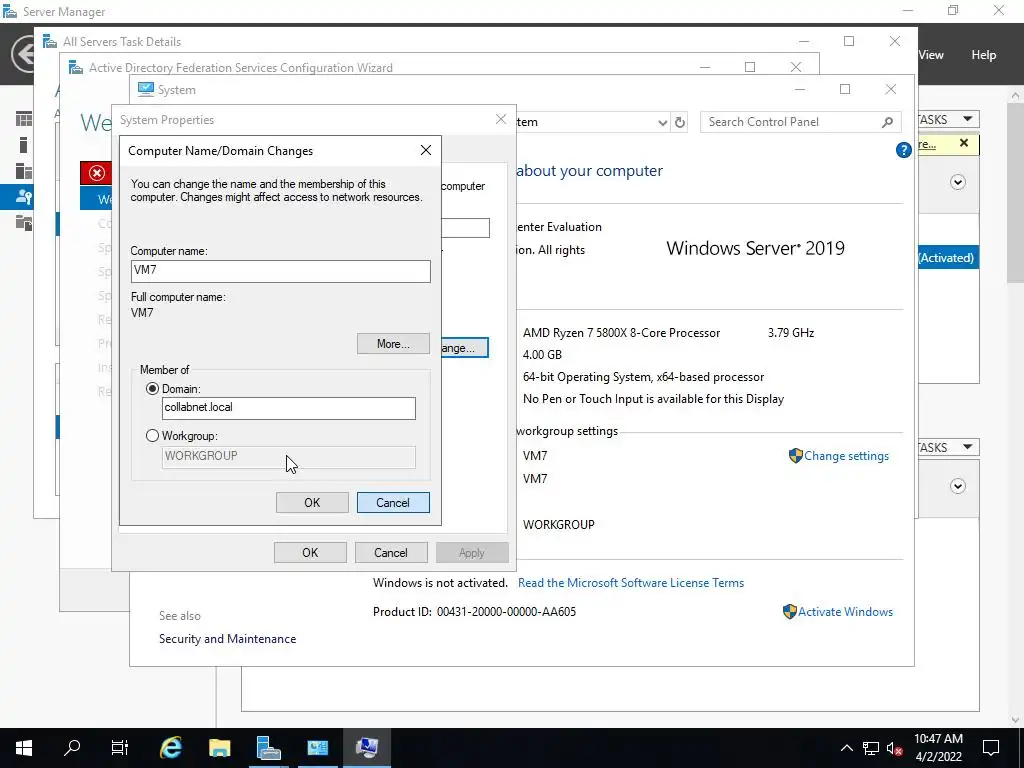Screen dimensions: 1024x768
Task: Click the More... button
Action: [393, 344]
